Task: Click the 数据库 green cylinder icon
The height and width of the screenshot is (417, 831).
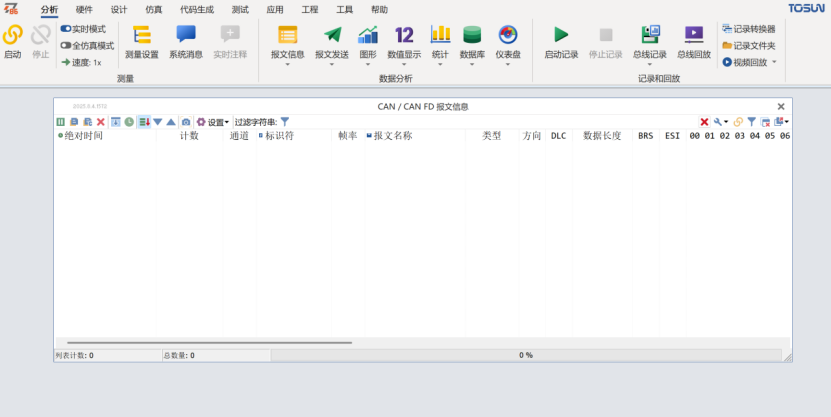Action: [472, 35]
